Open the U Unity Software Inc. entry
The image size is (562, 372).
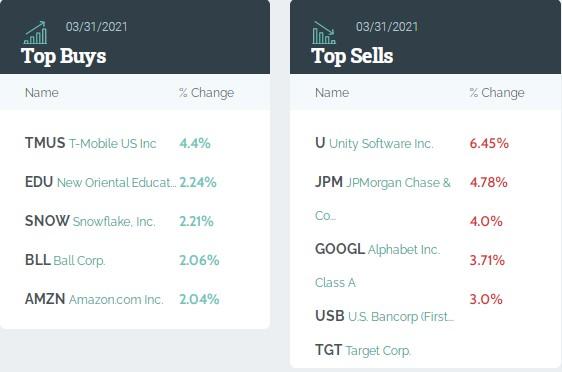375,143
